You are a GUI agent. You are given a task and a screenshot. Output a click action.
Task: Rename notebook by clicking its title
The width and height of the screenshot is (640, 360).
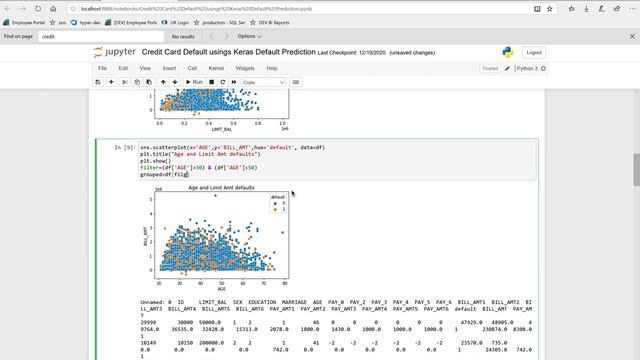pos(229,52)
